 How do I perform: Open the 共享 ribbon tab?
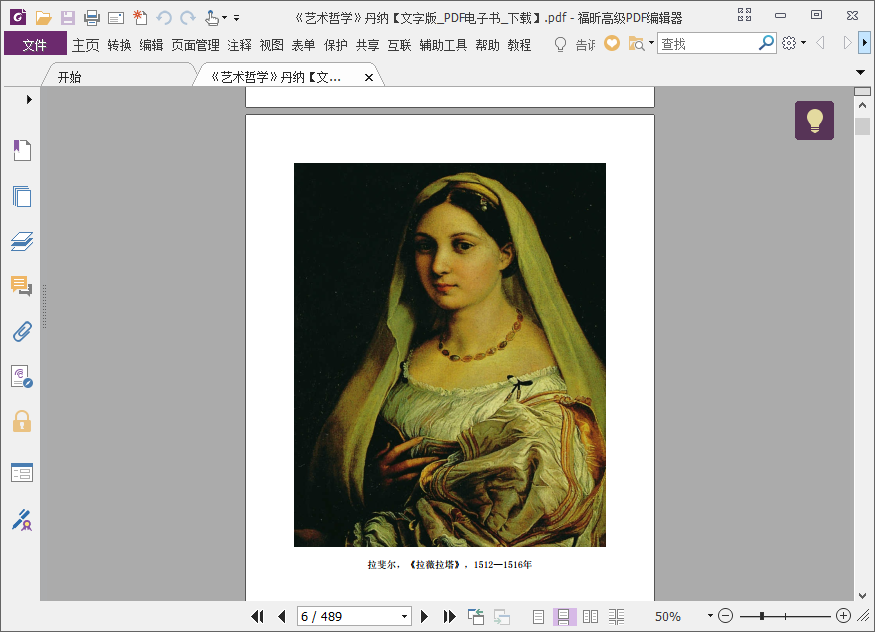point(368,45)
